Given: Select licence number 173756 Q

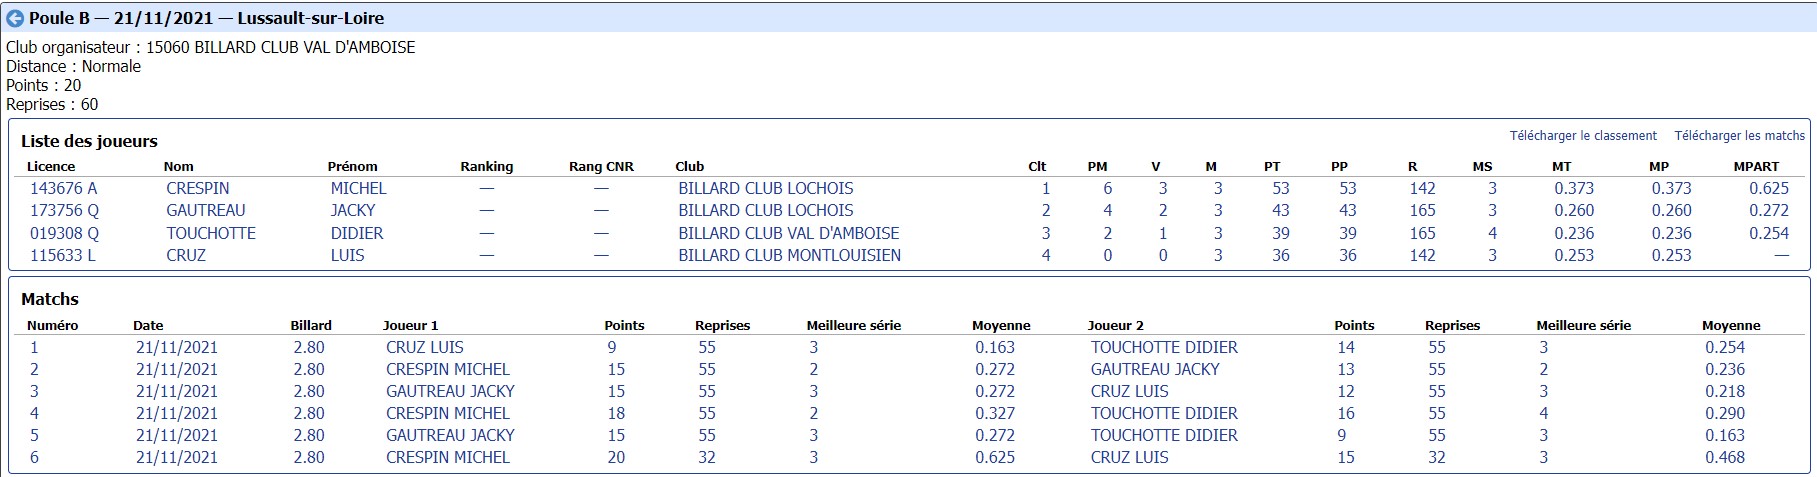Looking at the screenshot, I should tap(64, 210).
